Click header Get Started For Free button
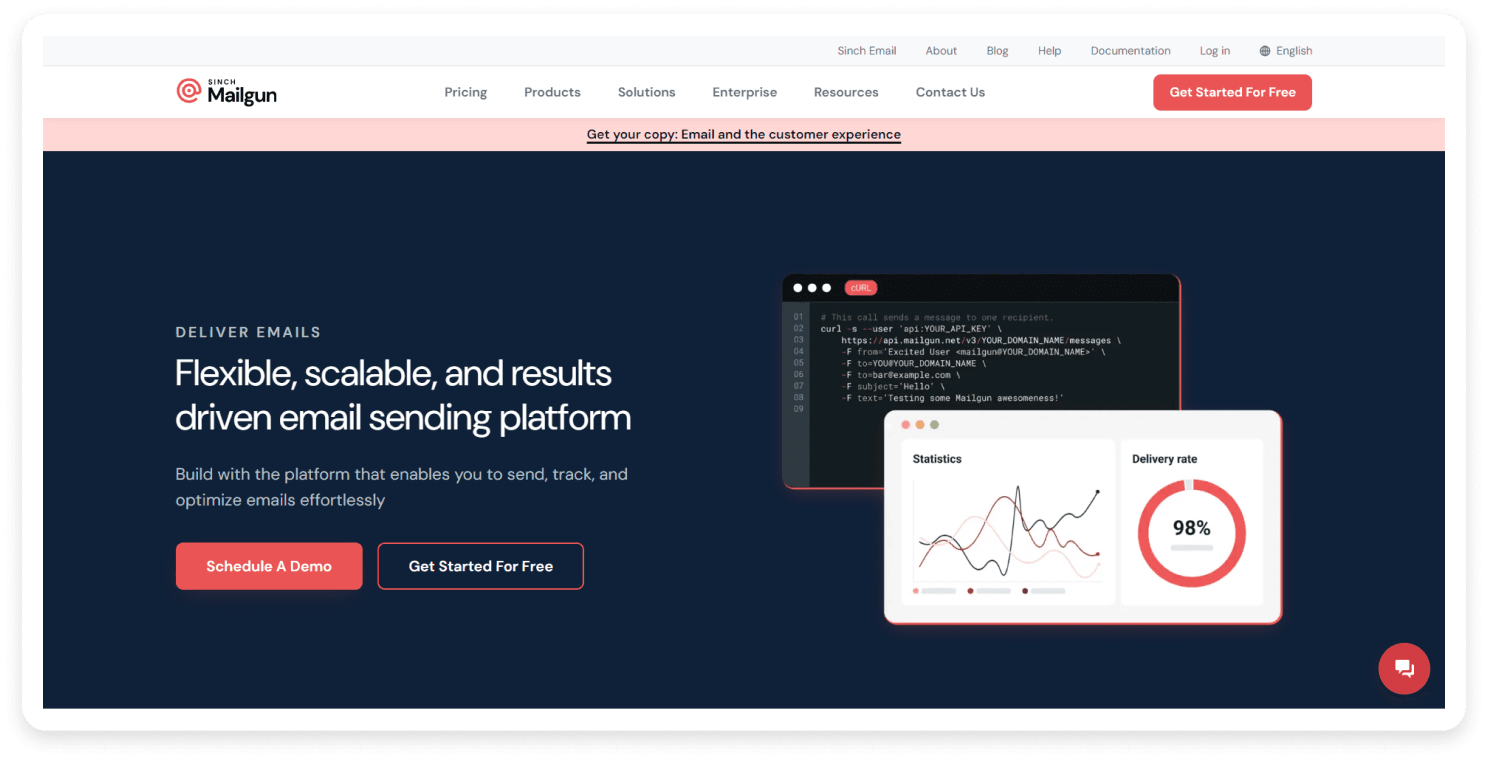The height and width of the screenshot is (761, 1488). click(1232, 92)
